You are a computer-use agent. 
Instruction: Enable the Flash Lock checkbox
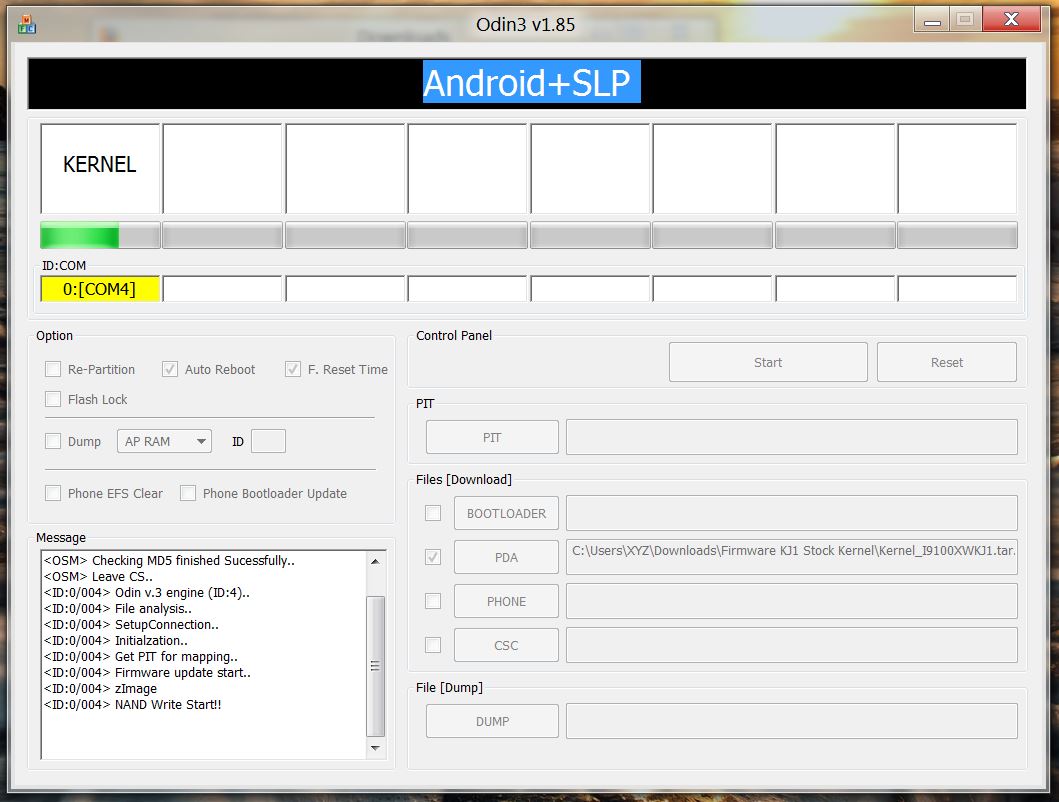click(53, 399)
